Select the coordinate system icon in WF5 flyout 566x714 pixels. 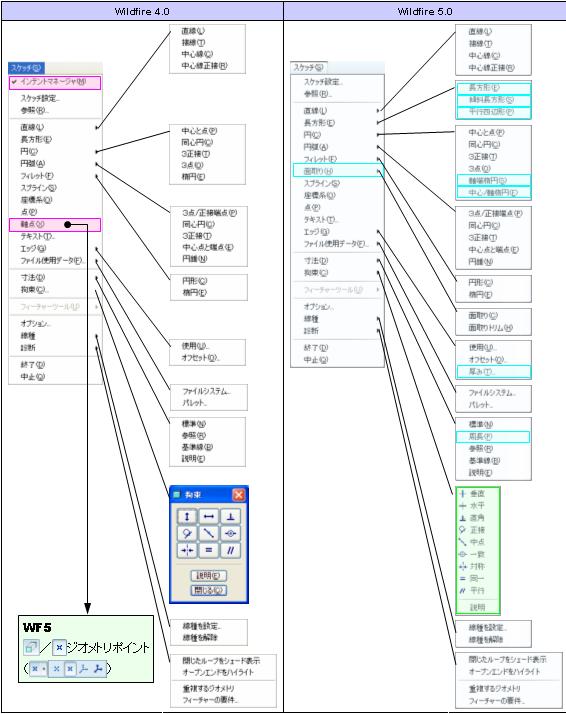[x=83, y=669]
